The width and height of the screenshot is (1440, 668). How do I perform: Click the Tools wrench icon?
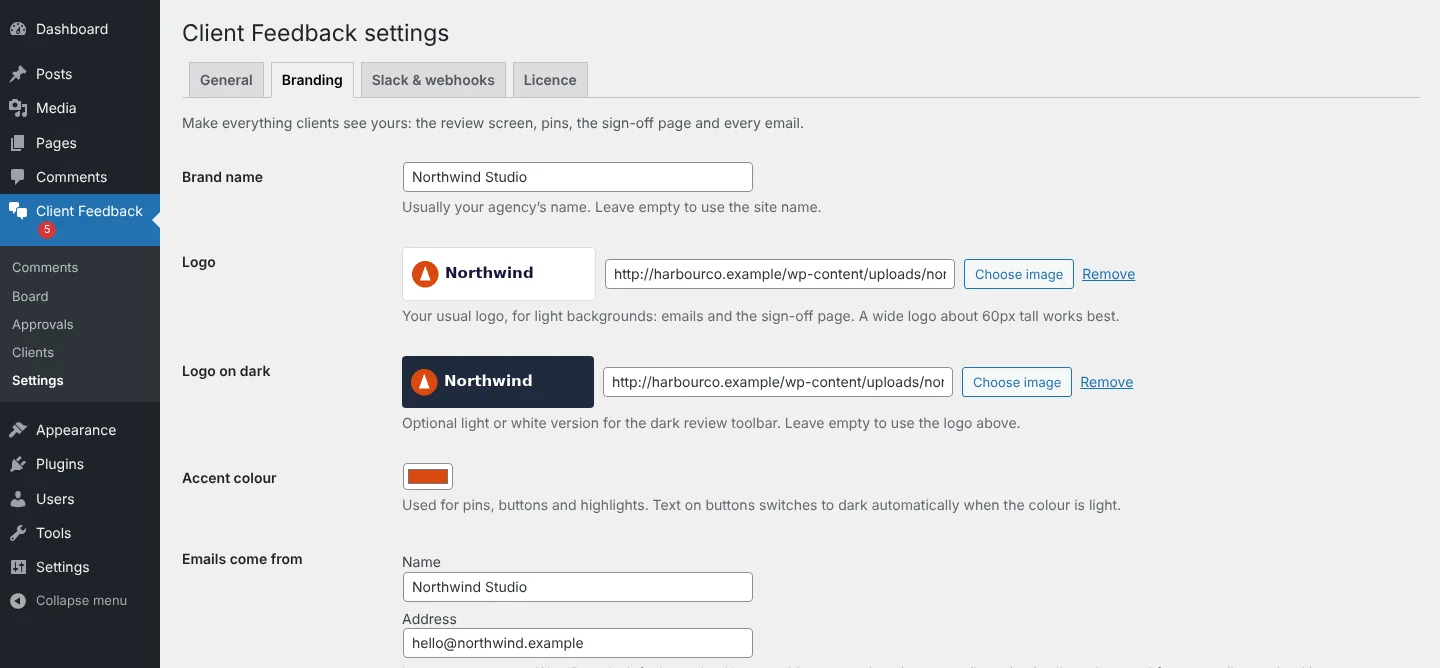[18, 533]
